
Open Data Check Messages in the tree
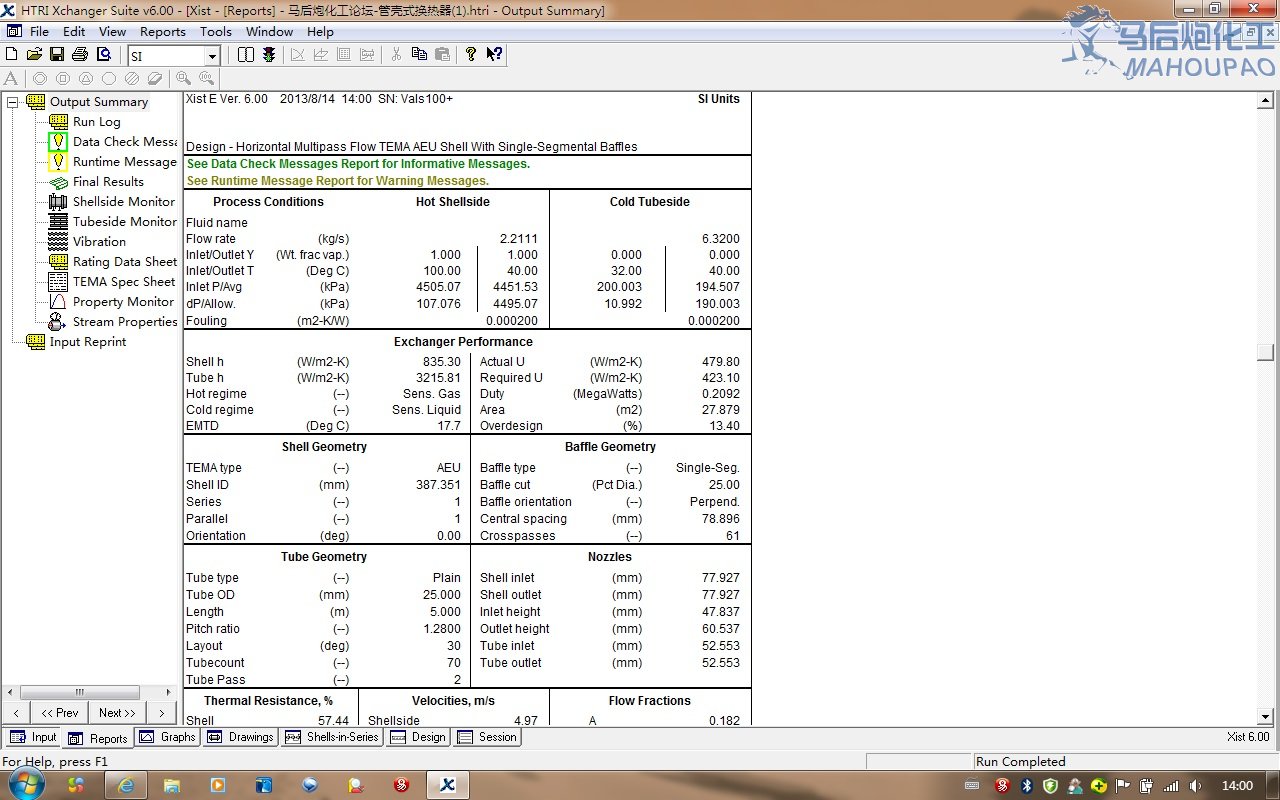(124, 142)
